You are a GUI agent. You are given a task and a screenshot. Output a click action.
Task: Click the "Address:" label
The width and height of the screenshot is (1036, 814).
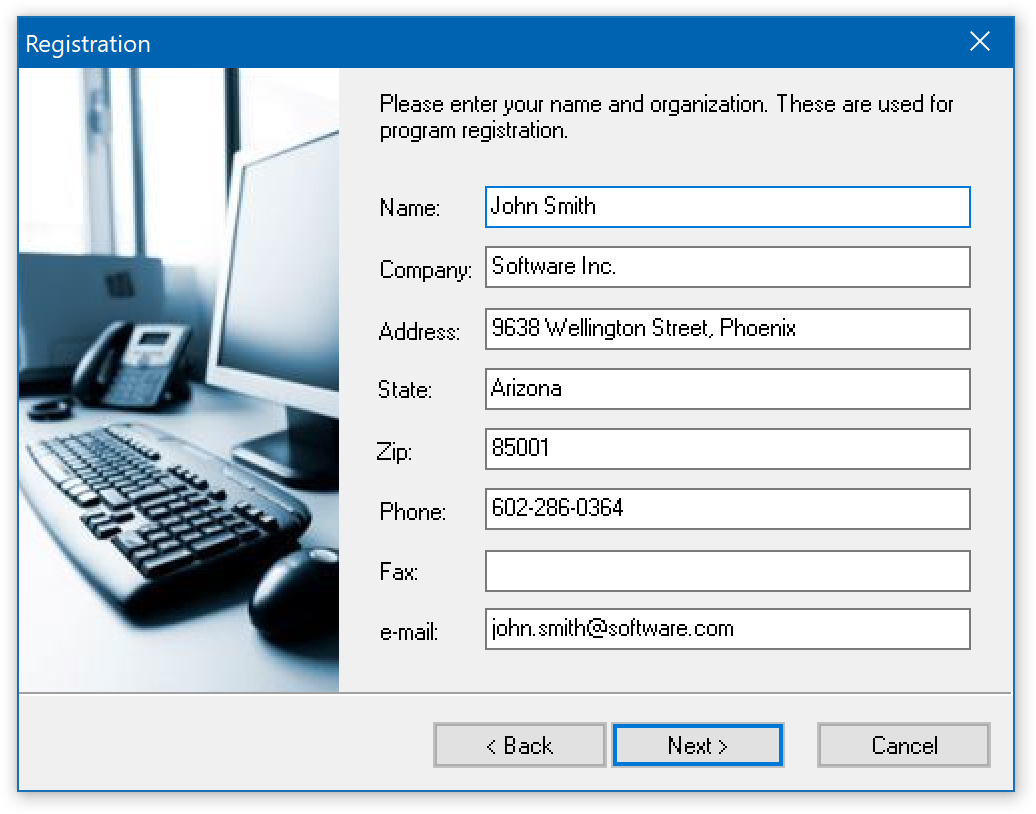pos(419,331)
